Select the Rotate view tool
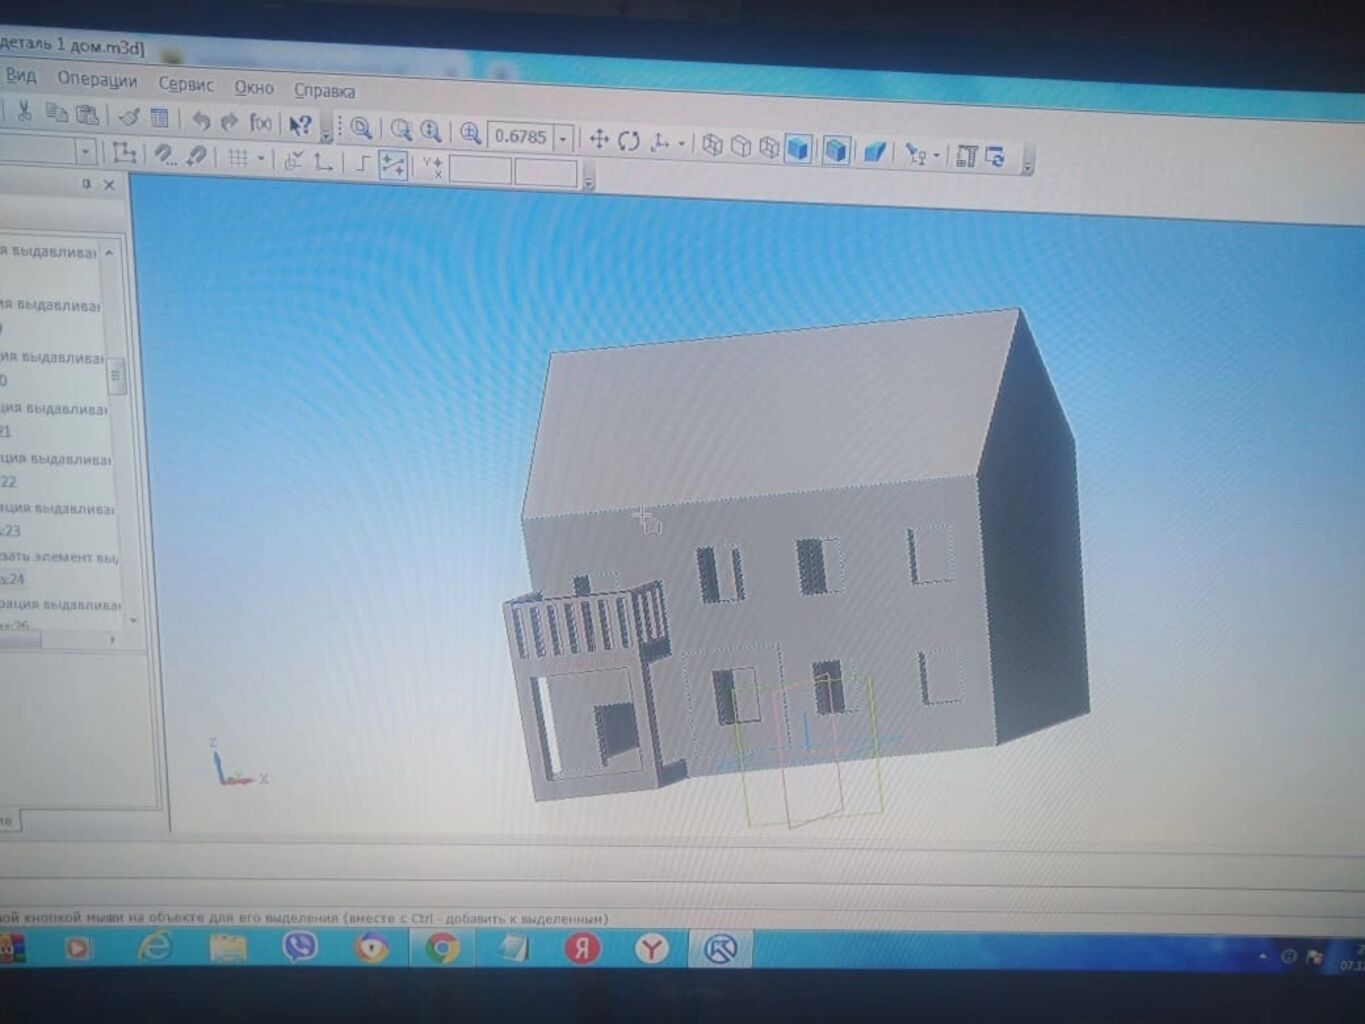Image resolution: width=1365 pixels, height=1024 pixels. 629,140
